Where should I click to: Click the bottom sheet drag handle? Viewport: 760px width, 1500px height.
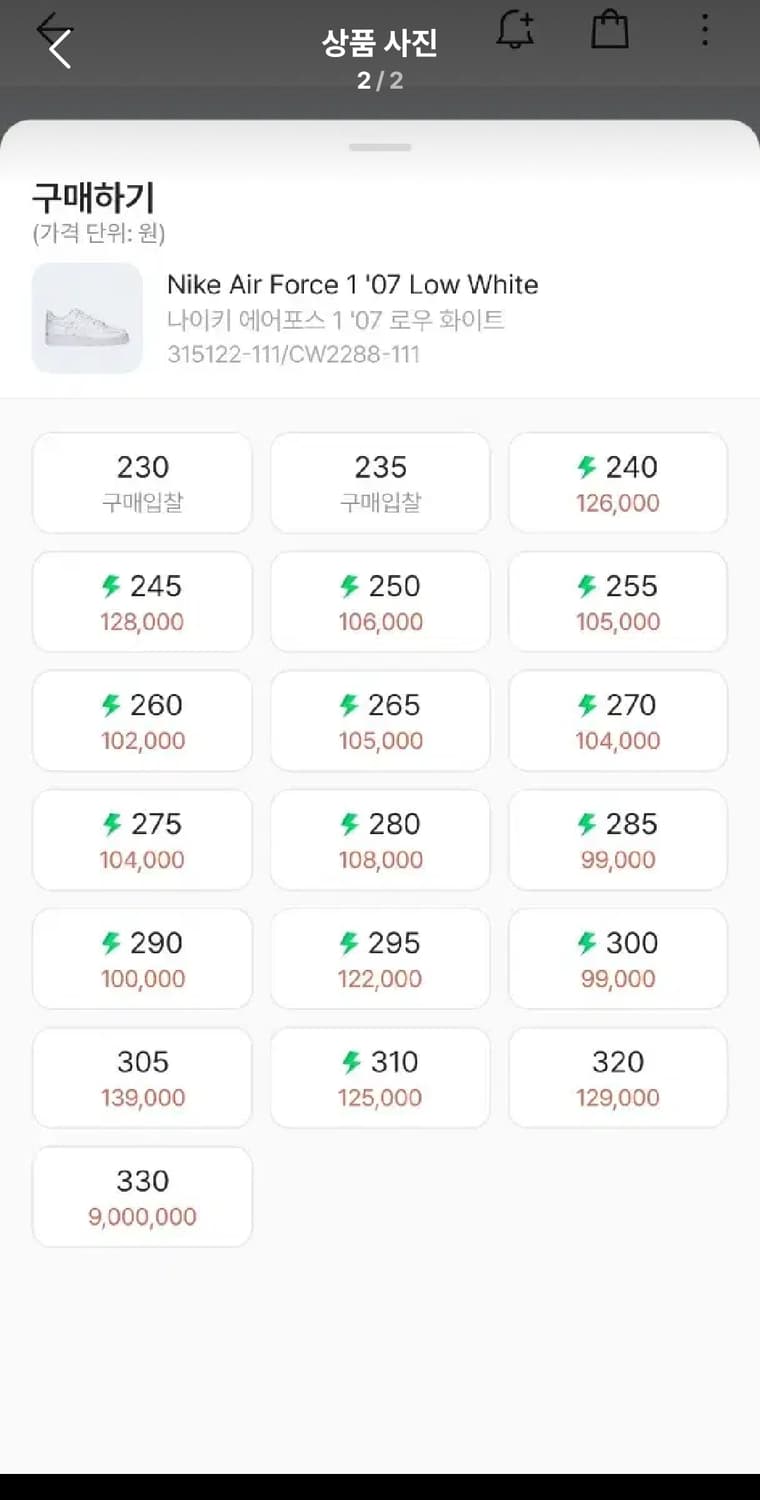[x=380, y=147]
